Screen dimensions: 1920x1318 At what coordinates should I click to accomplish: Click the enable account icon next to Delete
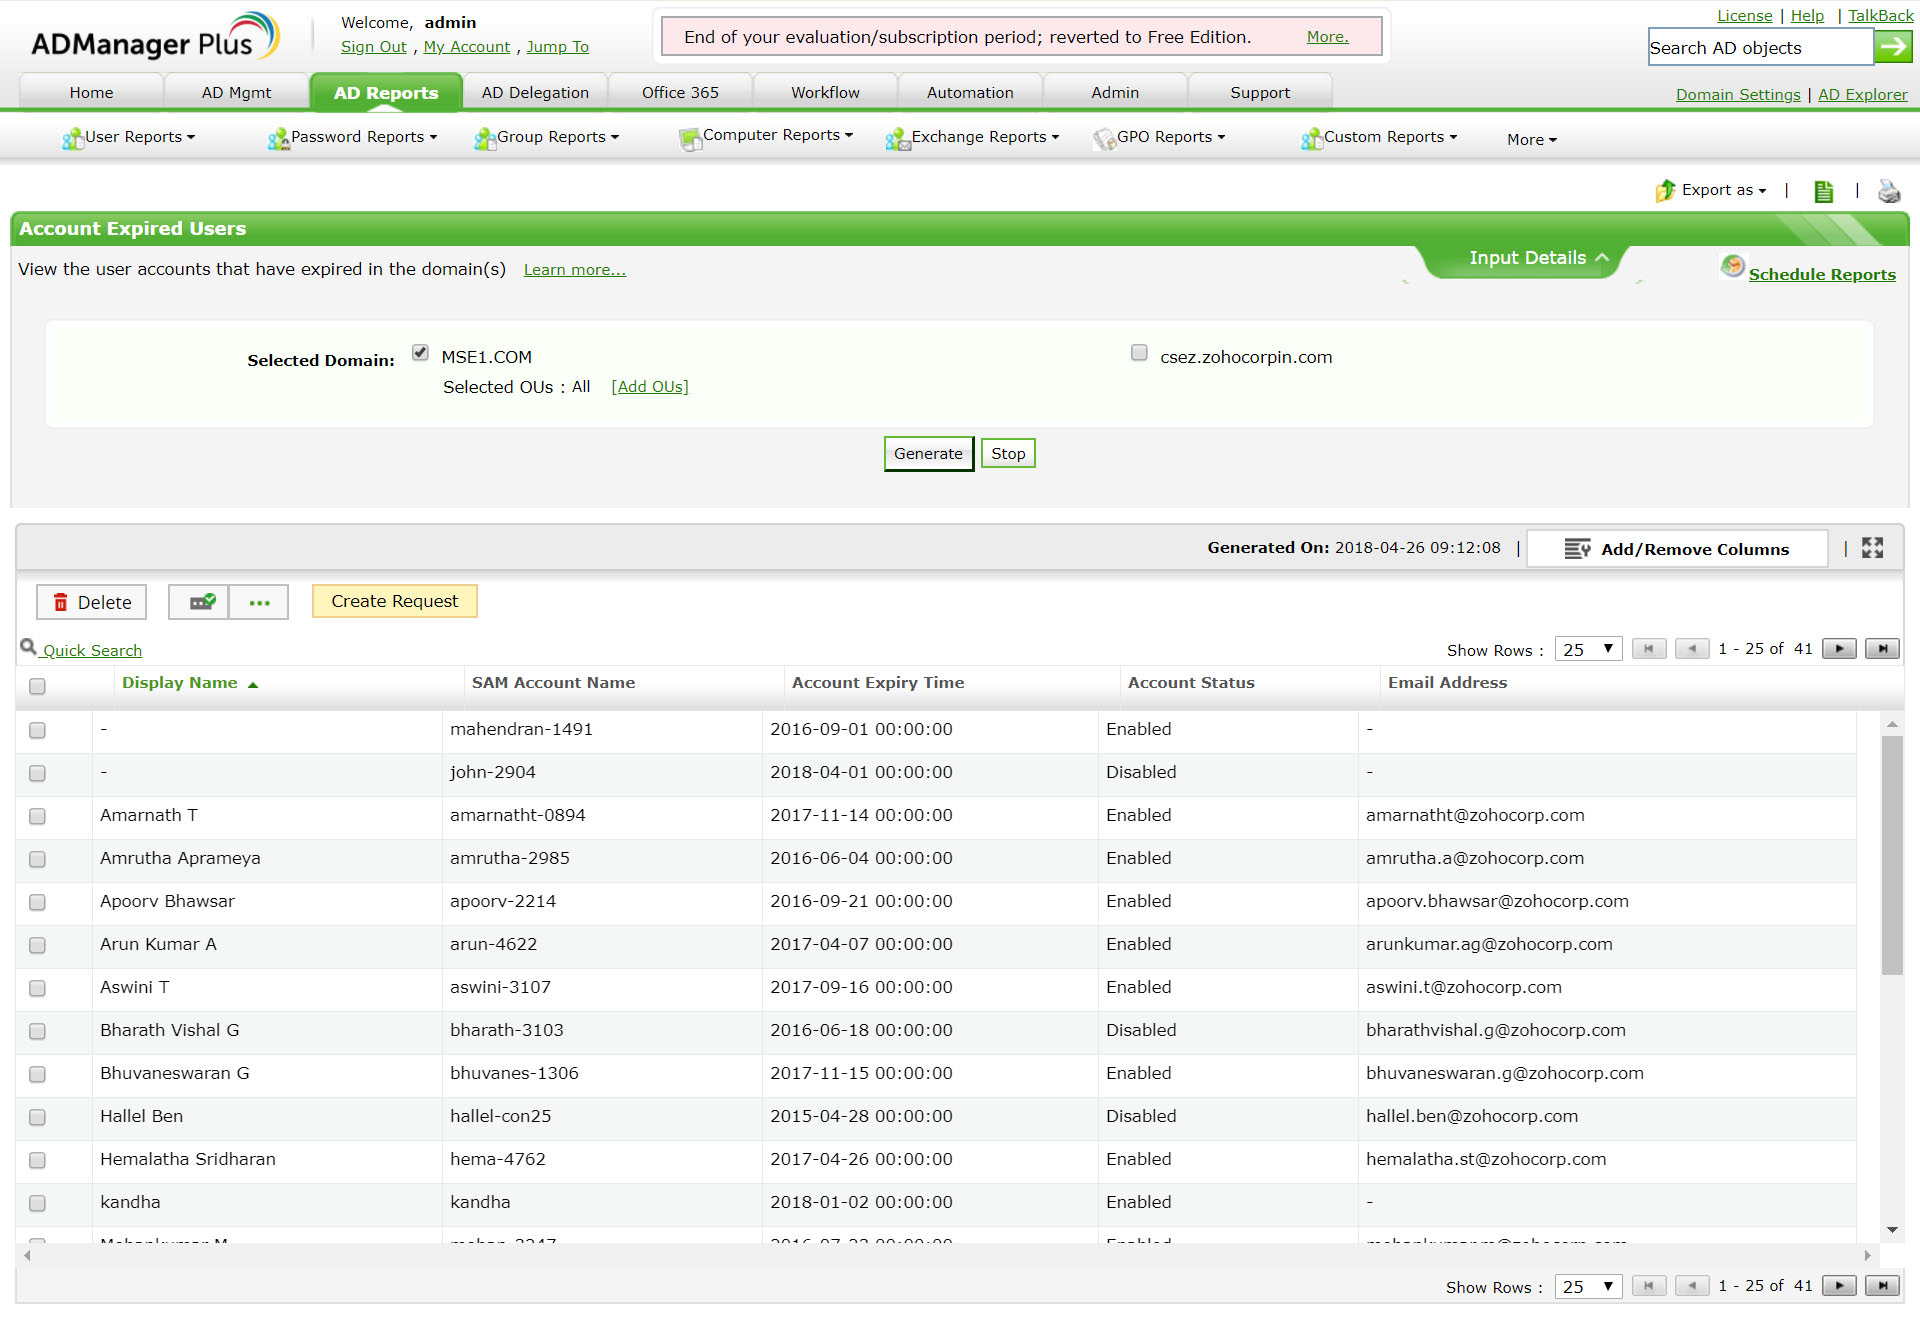click(201, 602)
